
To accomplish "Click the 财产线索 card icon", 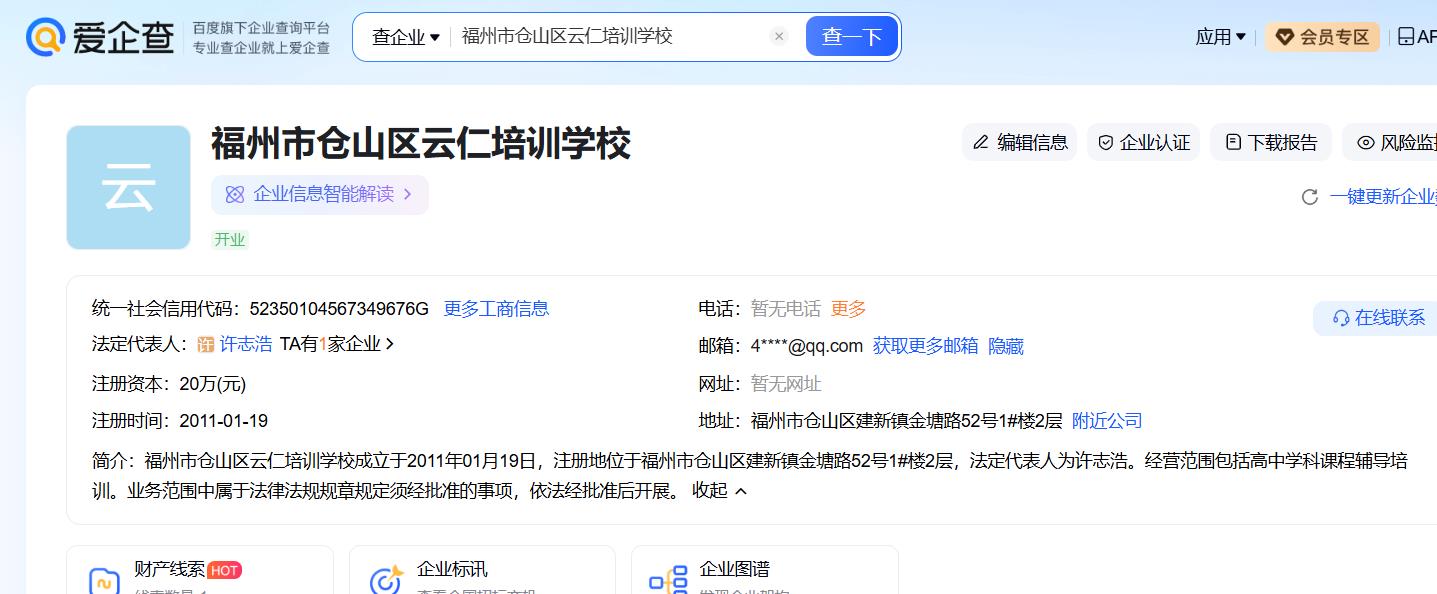I will (104, 580).
